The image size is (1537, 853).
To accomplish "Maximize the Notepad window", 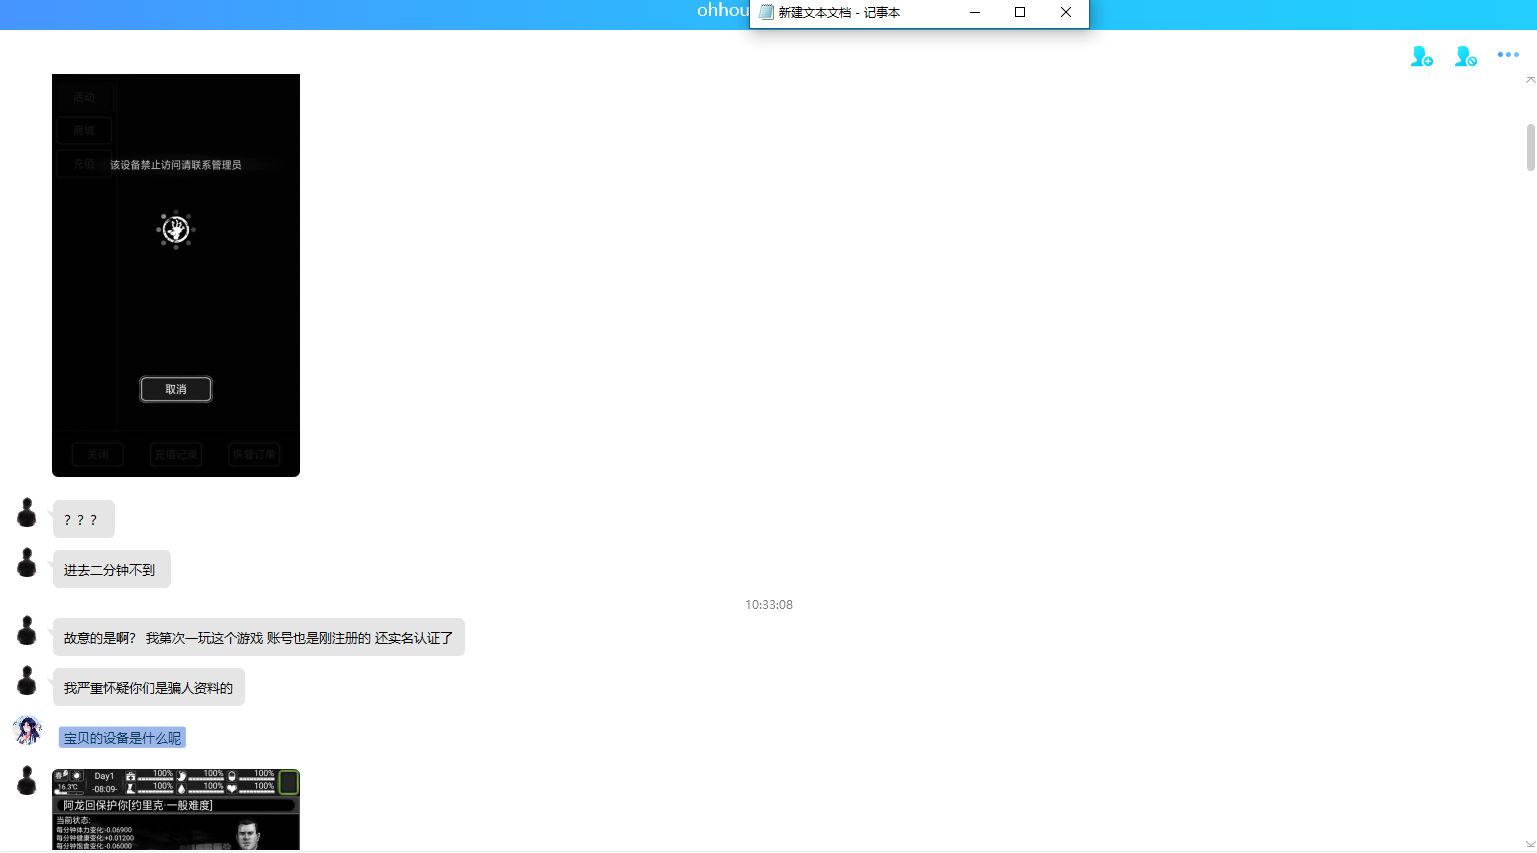I will pyautogui.click(x=1020, y=12).
